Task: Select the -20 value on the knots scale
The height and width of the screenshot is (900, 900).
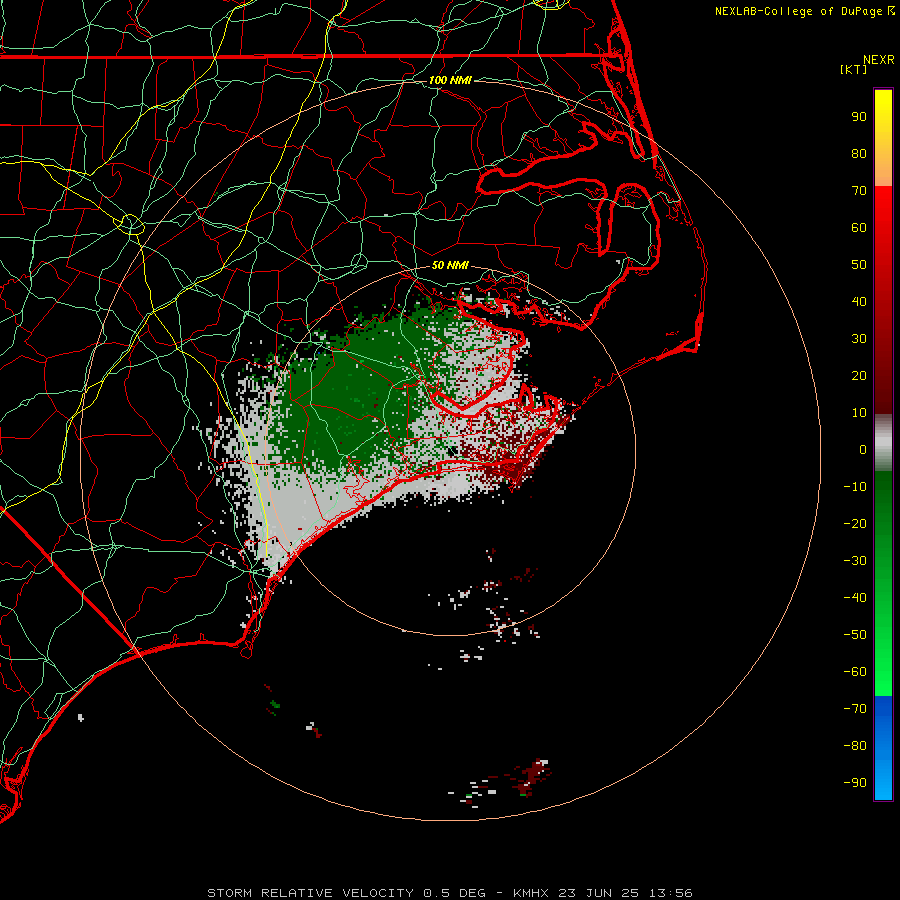Action: pyautogui.click(x=855, y=524)
